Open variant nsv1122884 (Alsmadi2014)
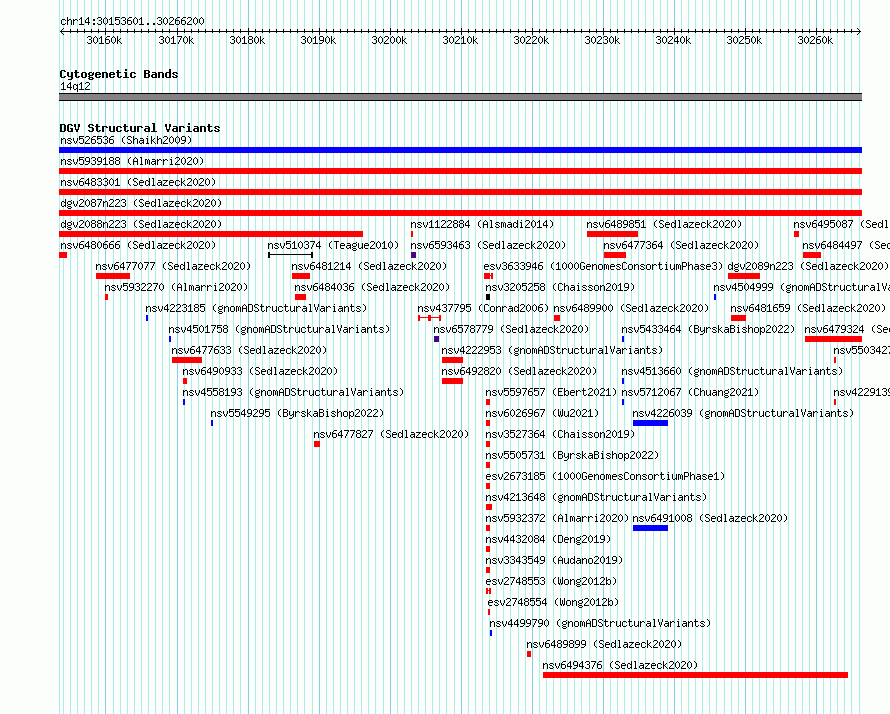 [x=482, y=224]
